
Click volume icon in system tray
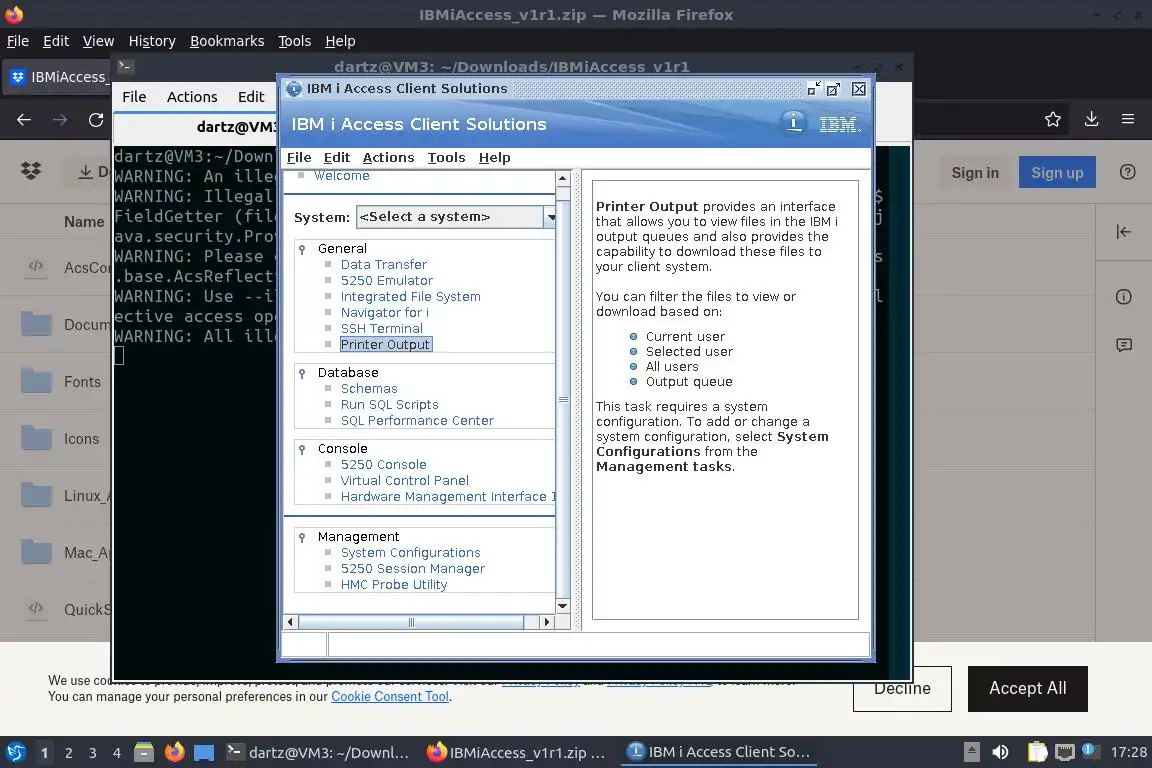pyautogui.click(x=1000, y=752)
